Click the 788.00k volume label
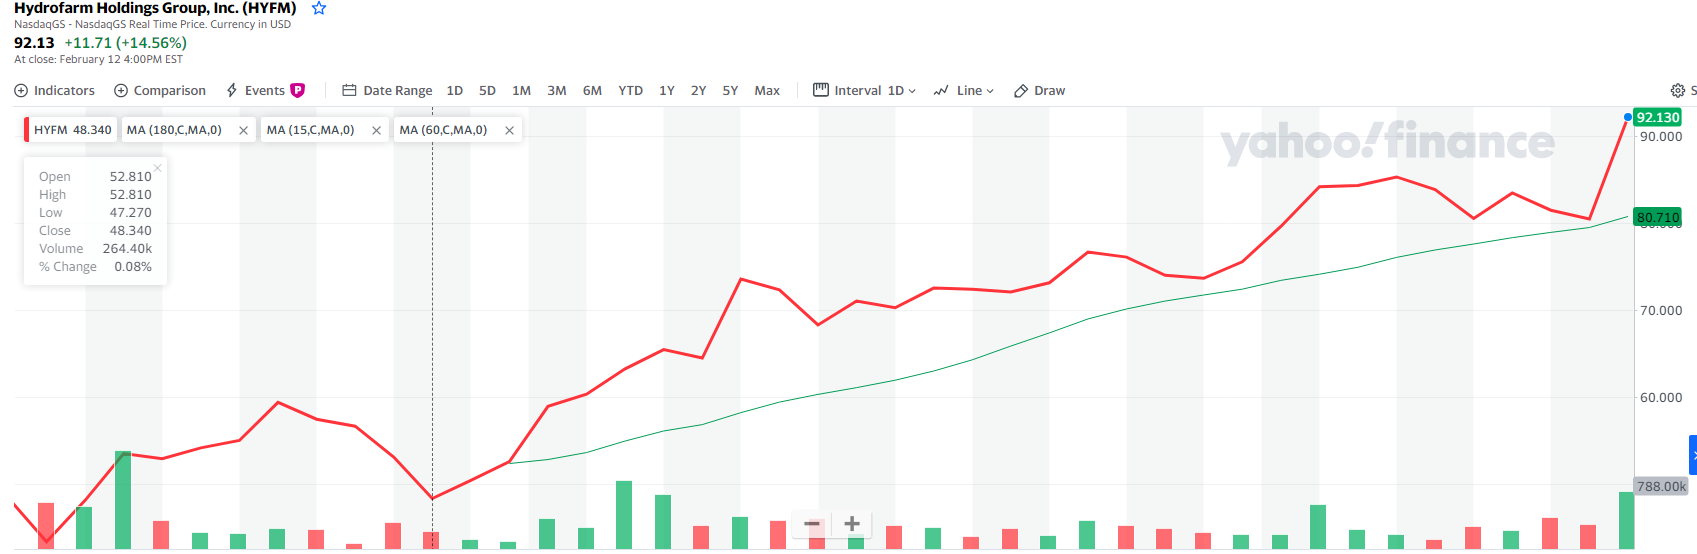The height and width of the screenshot is (554, 1697). point(1661,486)
